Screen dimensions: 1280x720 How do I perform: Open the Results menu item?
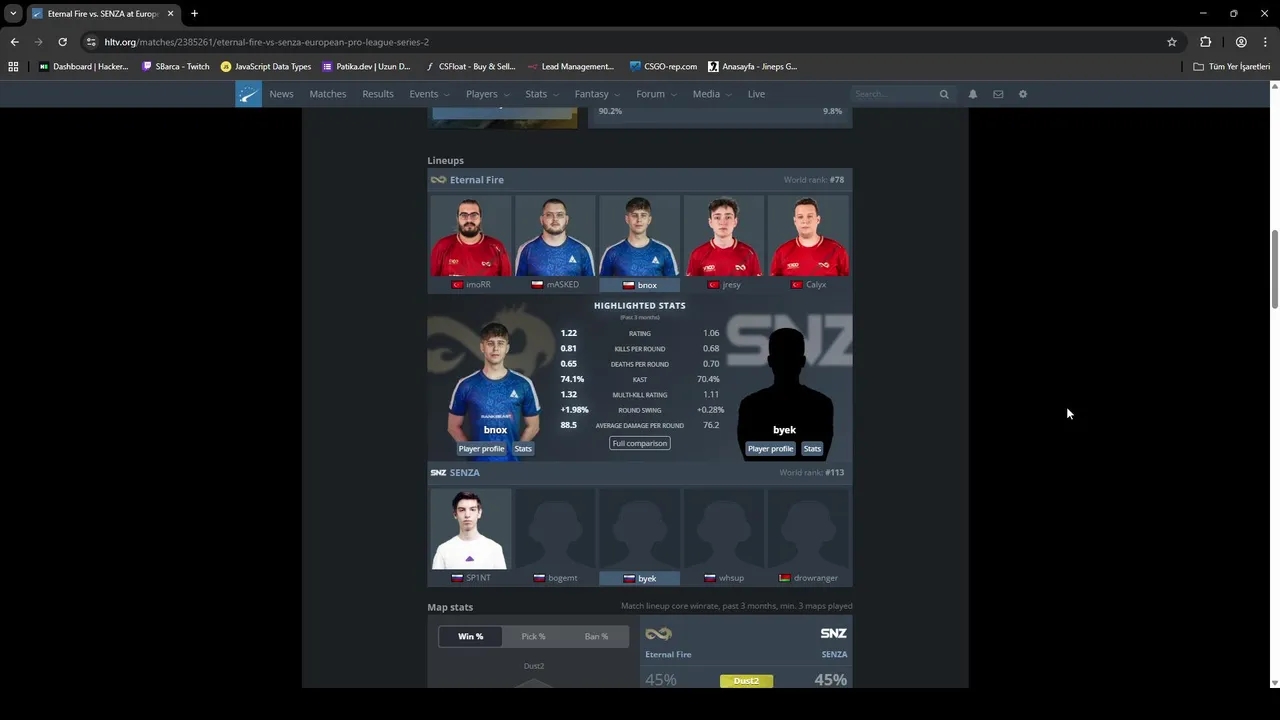[378, 94]
